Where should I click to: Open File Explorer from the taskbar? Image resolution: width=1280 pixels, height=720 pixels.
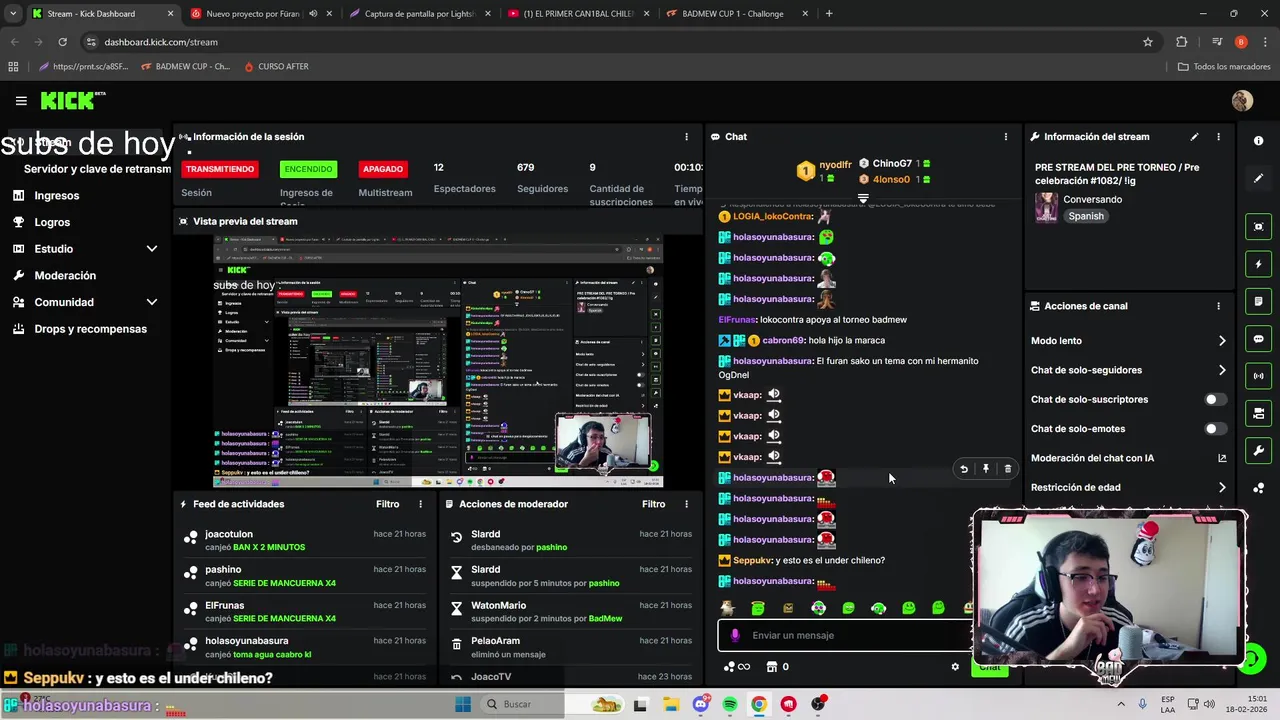[x=671, y=704]
